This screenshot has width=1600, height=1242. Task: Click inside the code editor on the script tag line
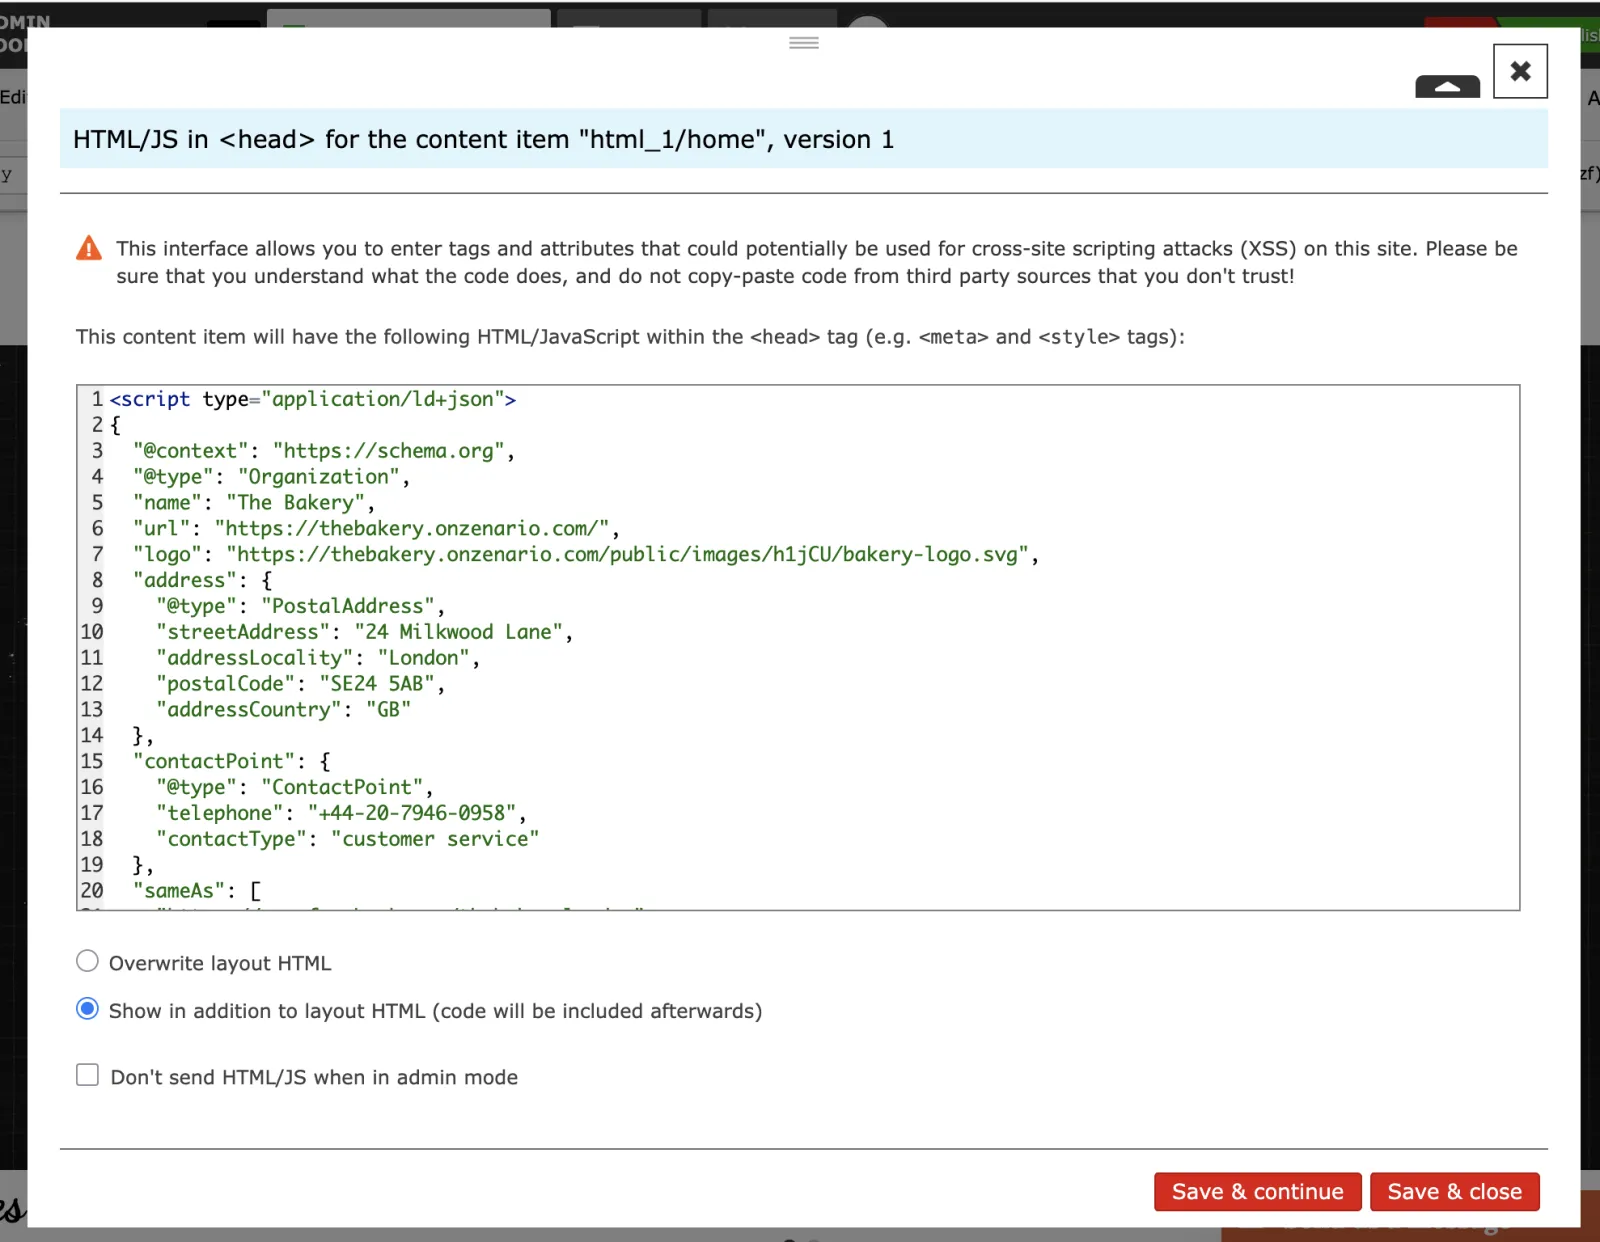pyautogui.click(x=313, y=399)
